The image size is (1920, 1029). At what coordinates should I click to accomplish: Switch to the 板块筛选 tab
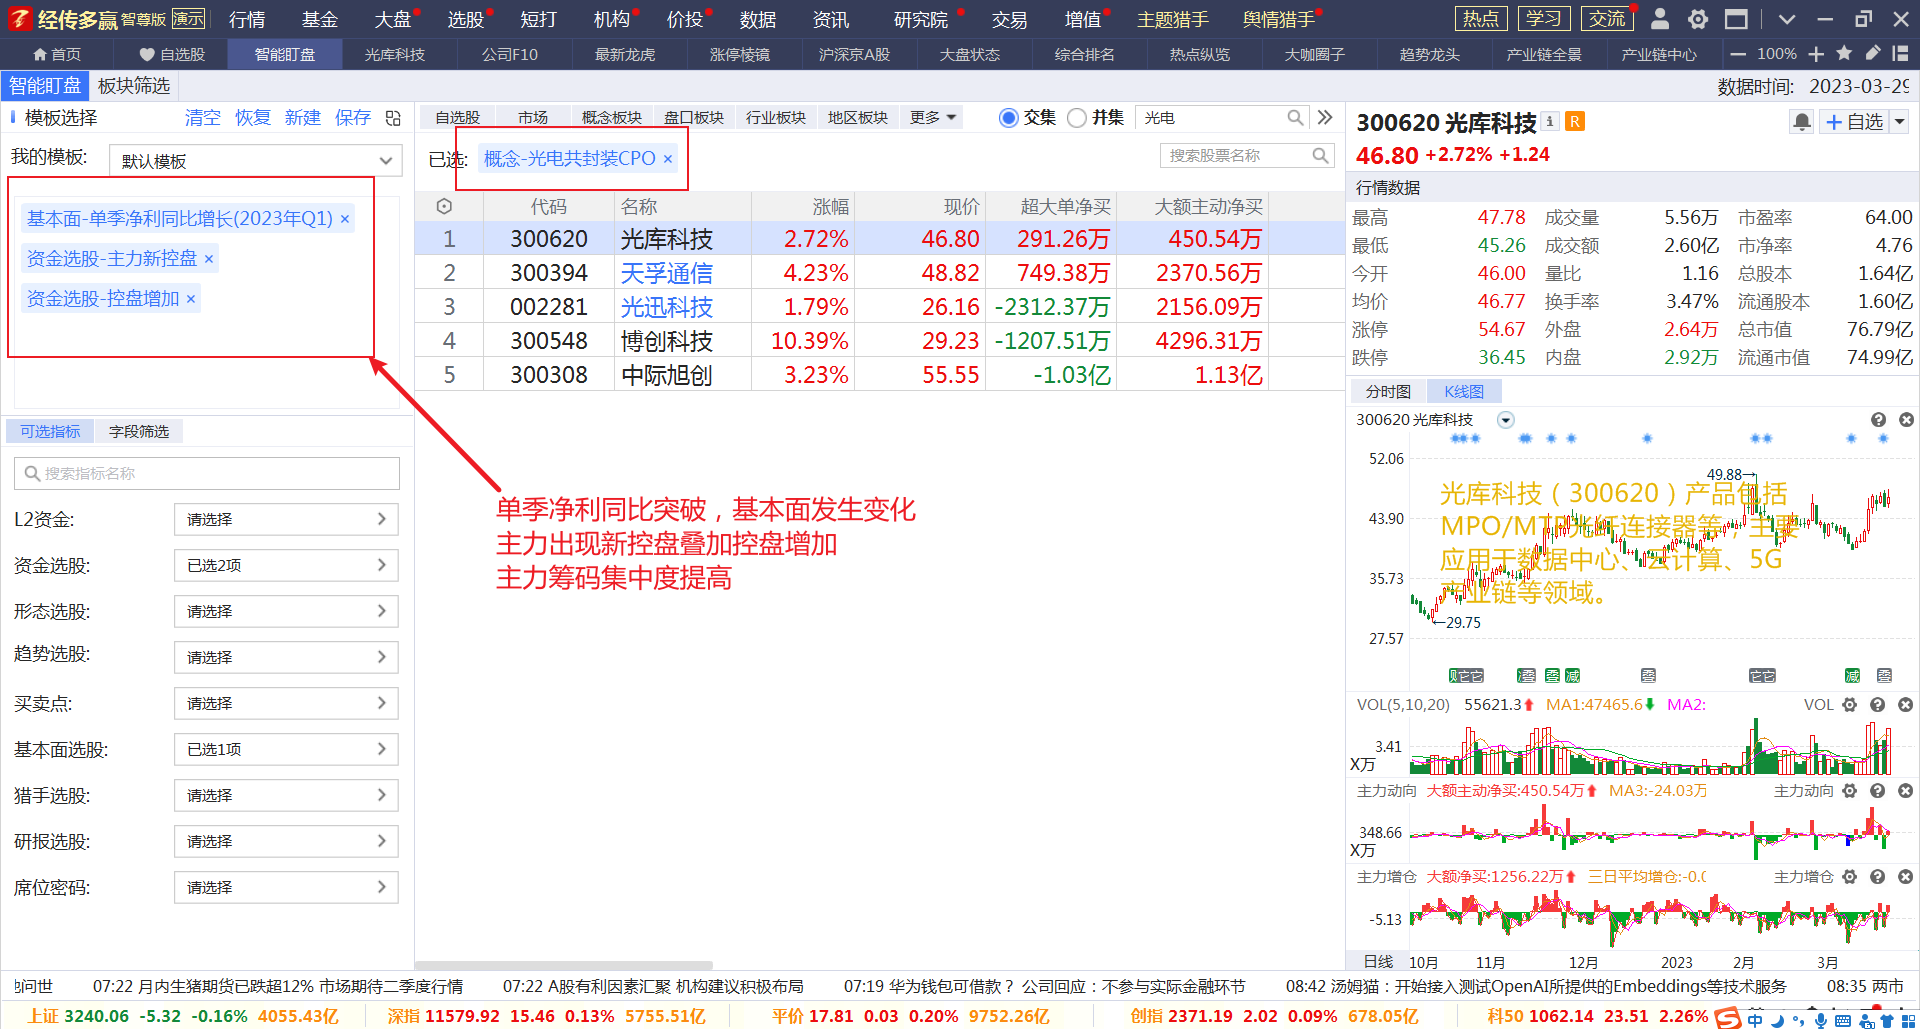(134, 86)
